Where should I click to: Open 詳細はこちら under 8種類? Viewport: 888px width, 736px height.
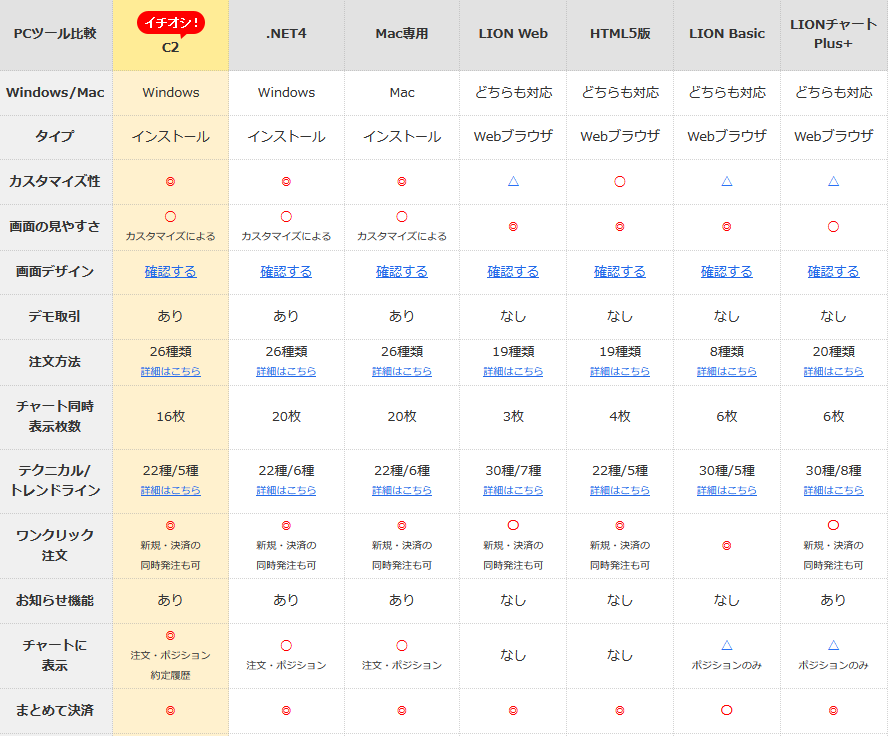tap(727, 371)
